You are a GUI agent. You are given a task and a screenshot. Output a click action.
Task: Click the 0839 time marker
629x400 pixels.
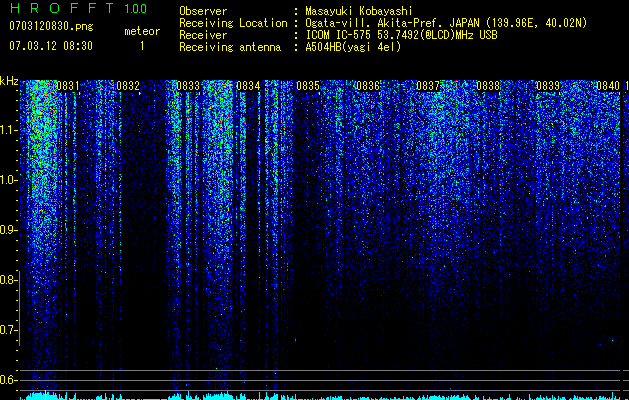pos(548,86)
